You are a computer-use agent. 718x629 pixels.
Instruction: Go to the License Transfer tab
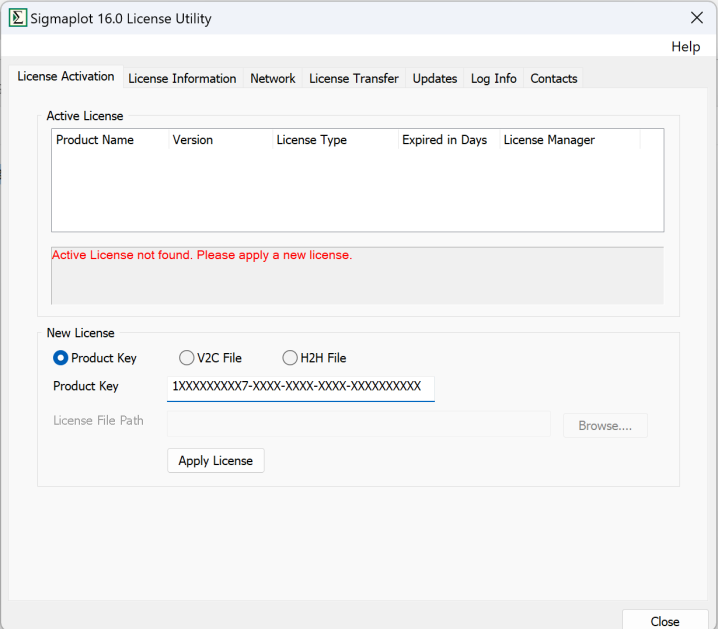coord(354,79)
